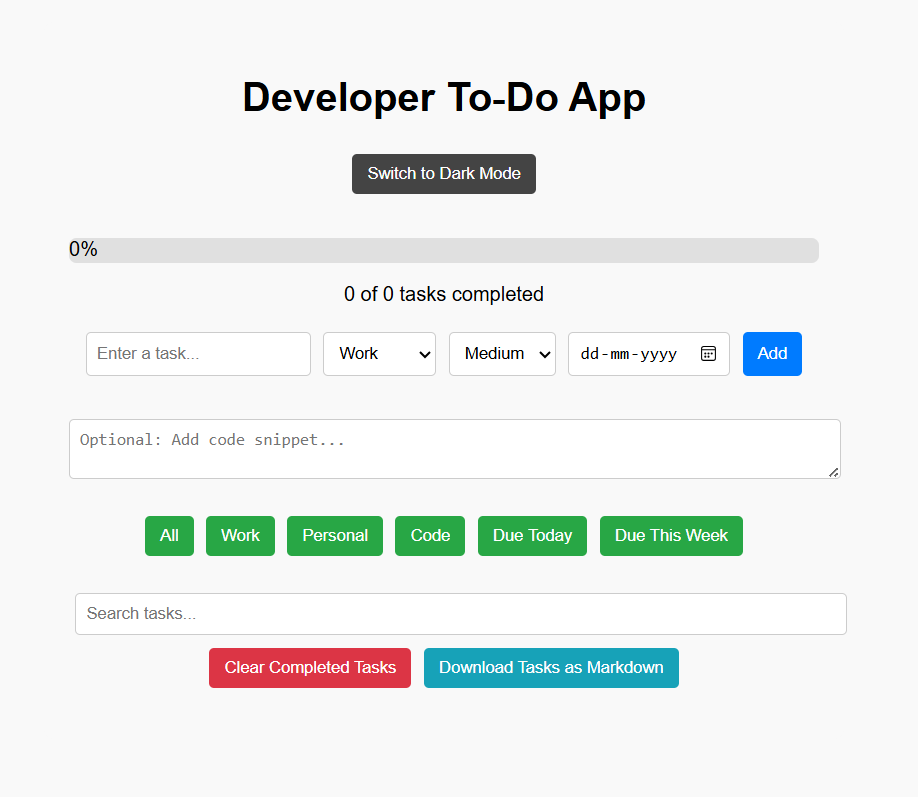This screenshot has width=918, height=797.
Task: Open the Medium priority dropdown
Action: (502, 353)
